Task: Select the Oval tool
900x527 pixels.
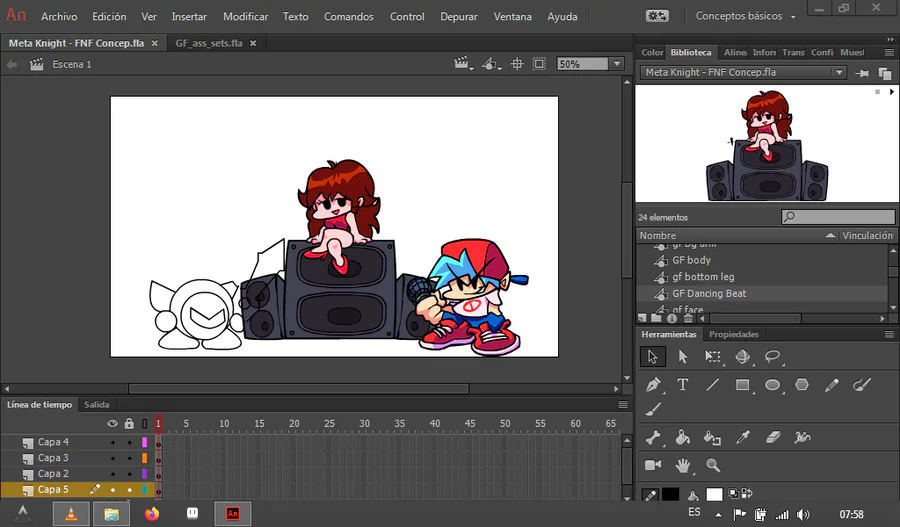Action: (x=773, y=385)
